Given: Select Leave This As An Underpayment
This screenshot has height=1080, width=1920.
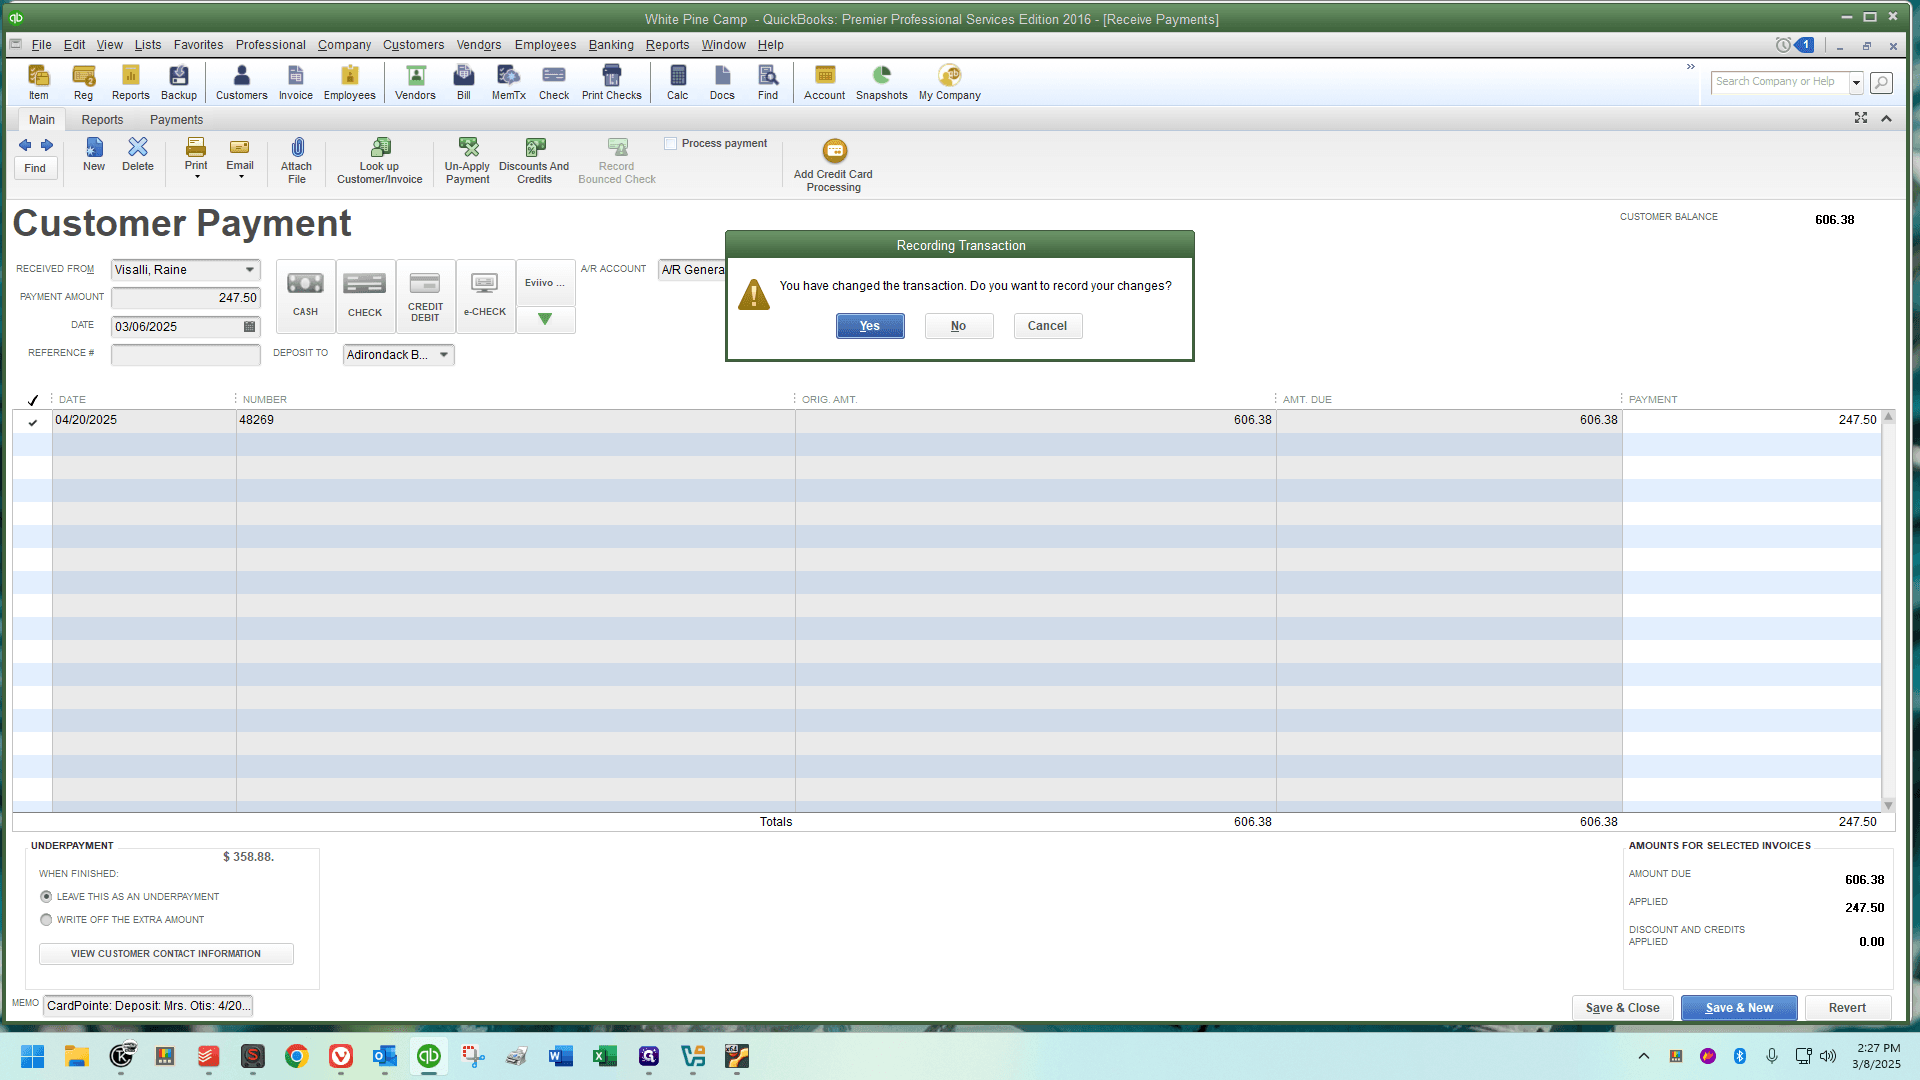Looking at the screenshot, I should tap(46, 897).
